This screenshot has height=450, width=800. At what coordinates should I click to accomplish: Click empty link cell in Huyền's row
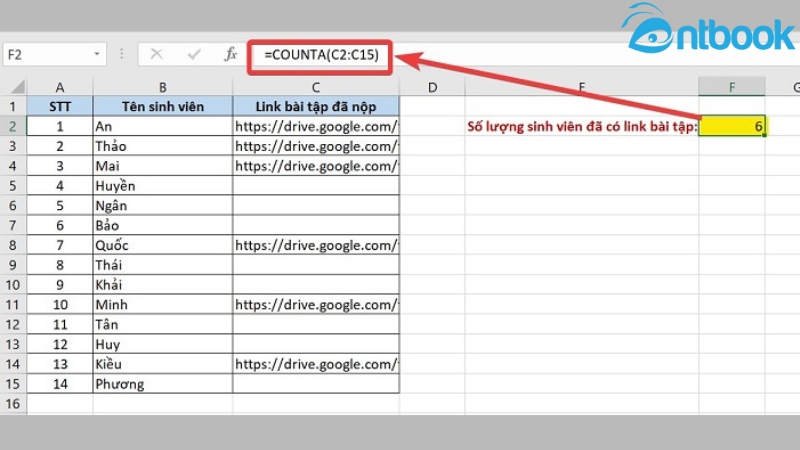coord(316,186)
